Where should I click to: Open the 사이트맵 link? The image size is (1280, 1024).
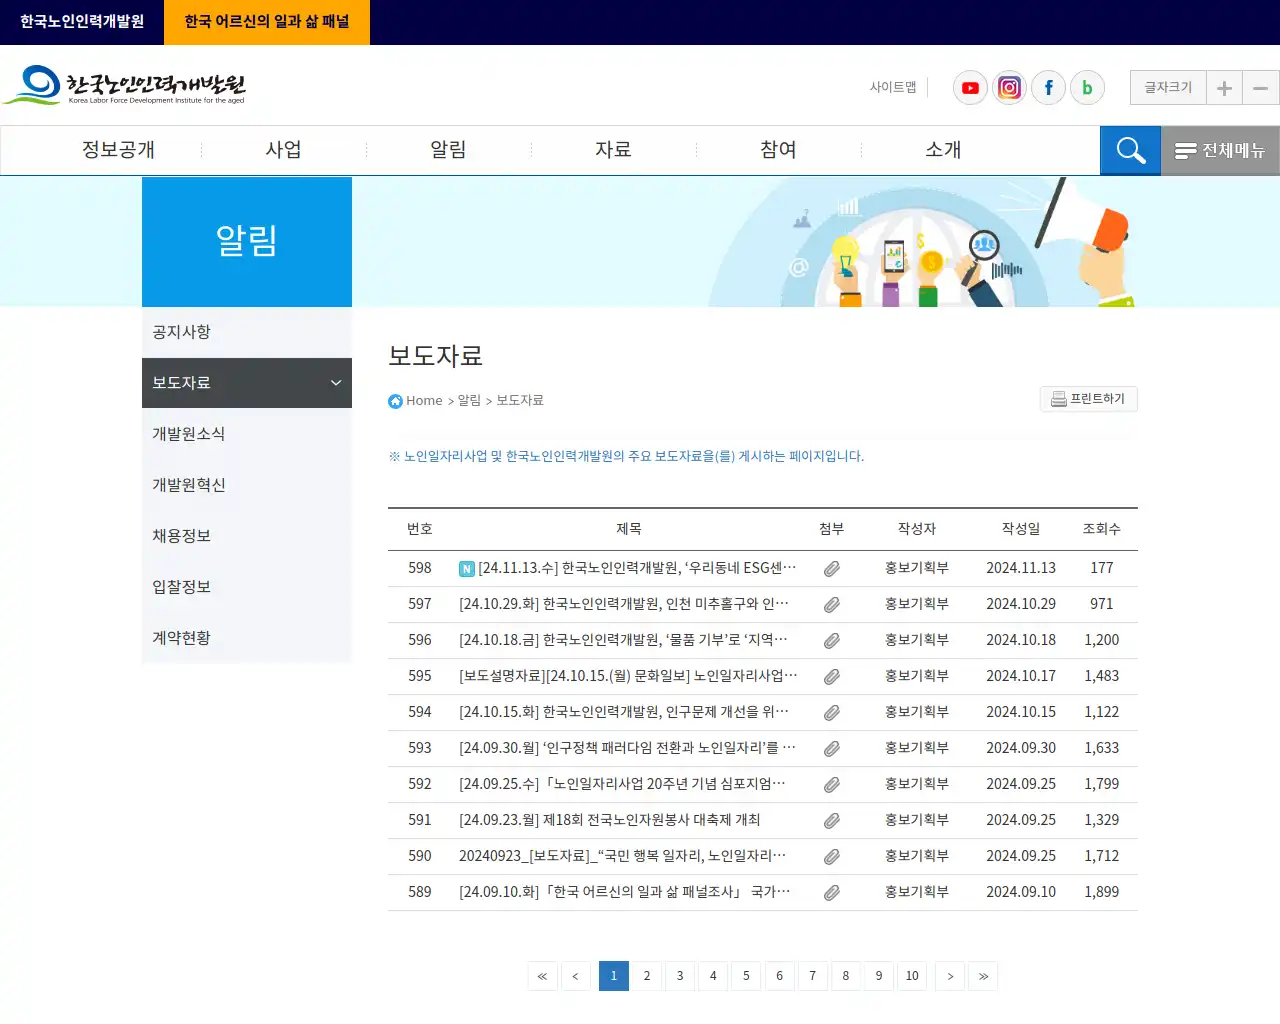pyautogui.click(x=893, y=88)
